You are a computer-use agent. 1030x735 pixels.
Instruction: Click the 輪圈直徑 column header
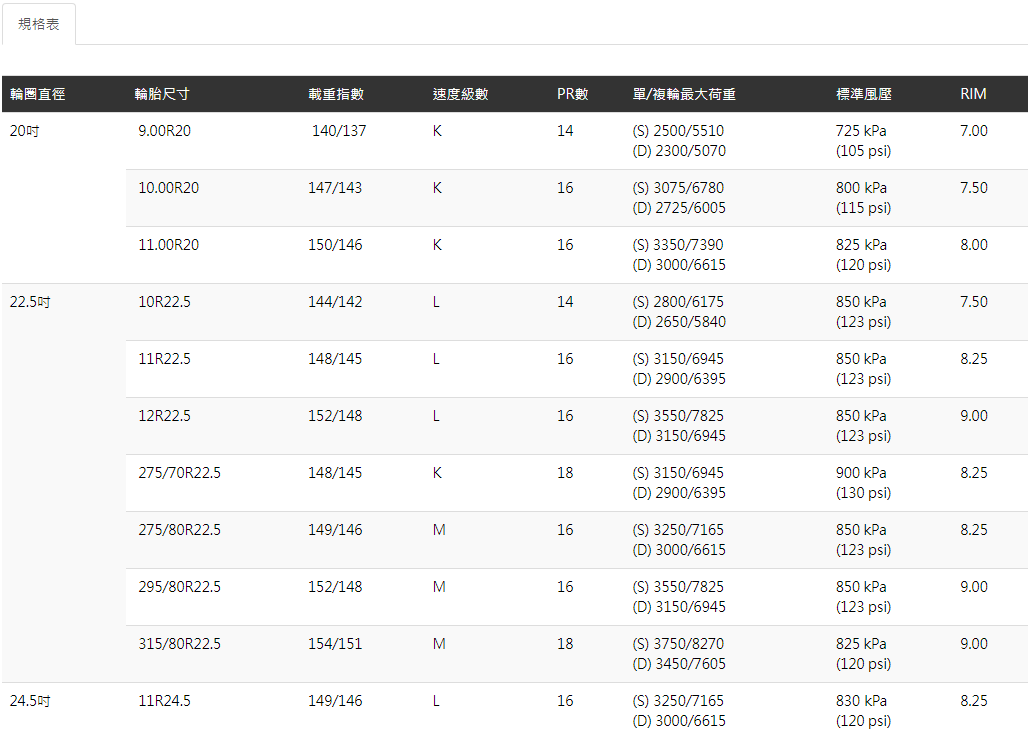[38, 94]
